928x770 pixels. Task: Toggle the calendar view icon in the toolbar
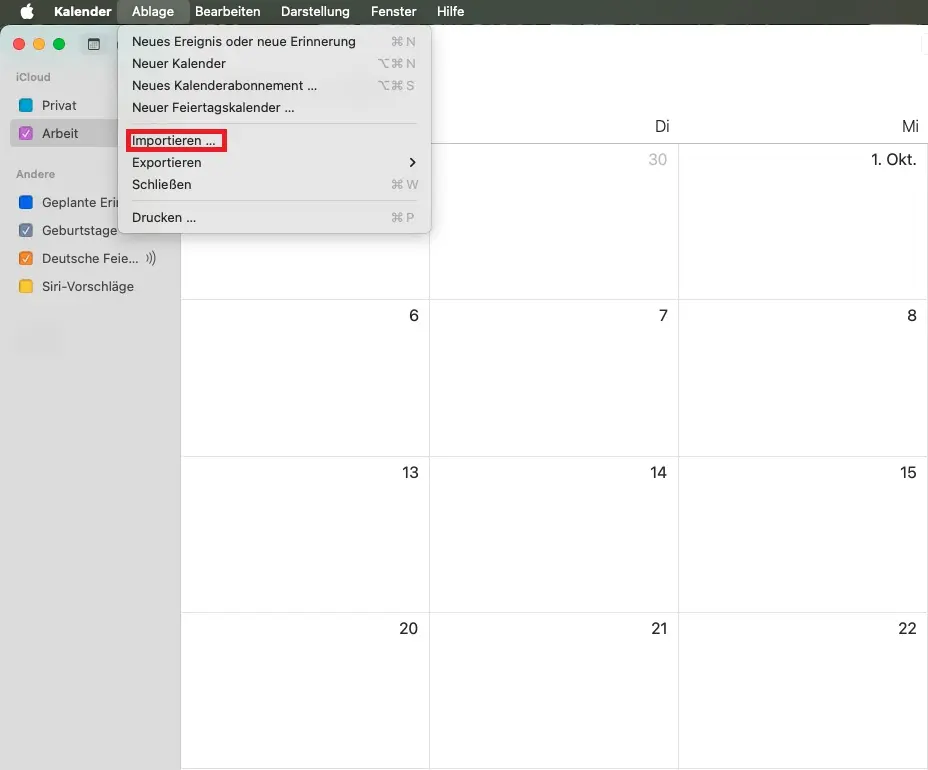tap(94, 45)
